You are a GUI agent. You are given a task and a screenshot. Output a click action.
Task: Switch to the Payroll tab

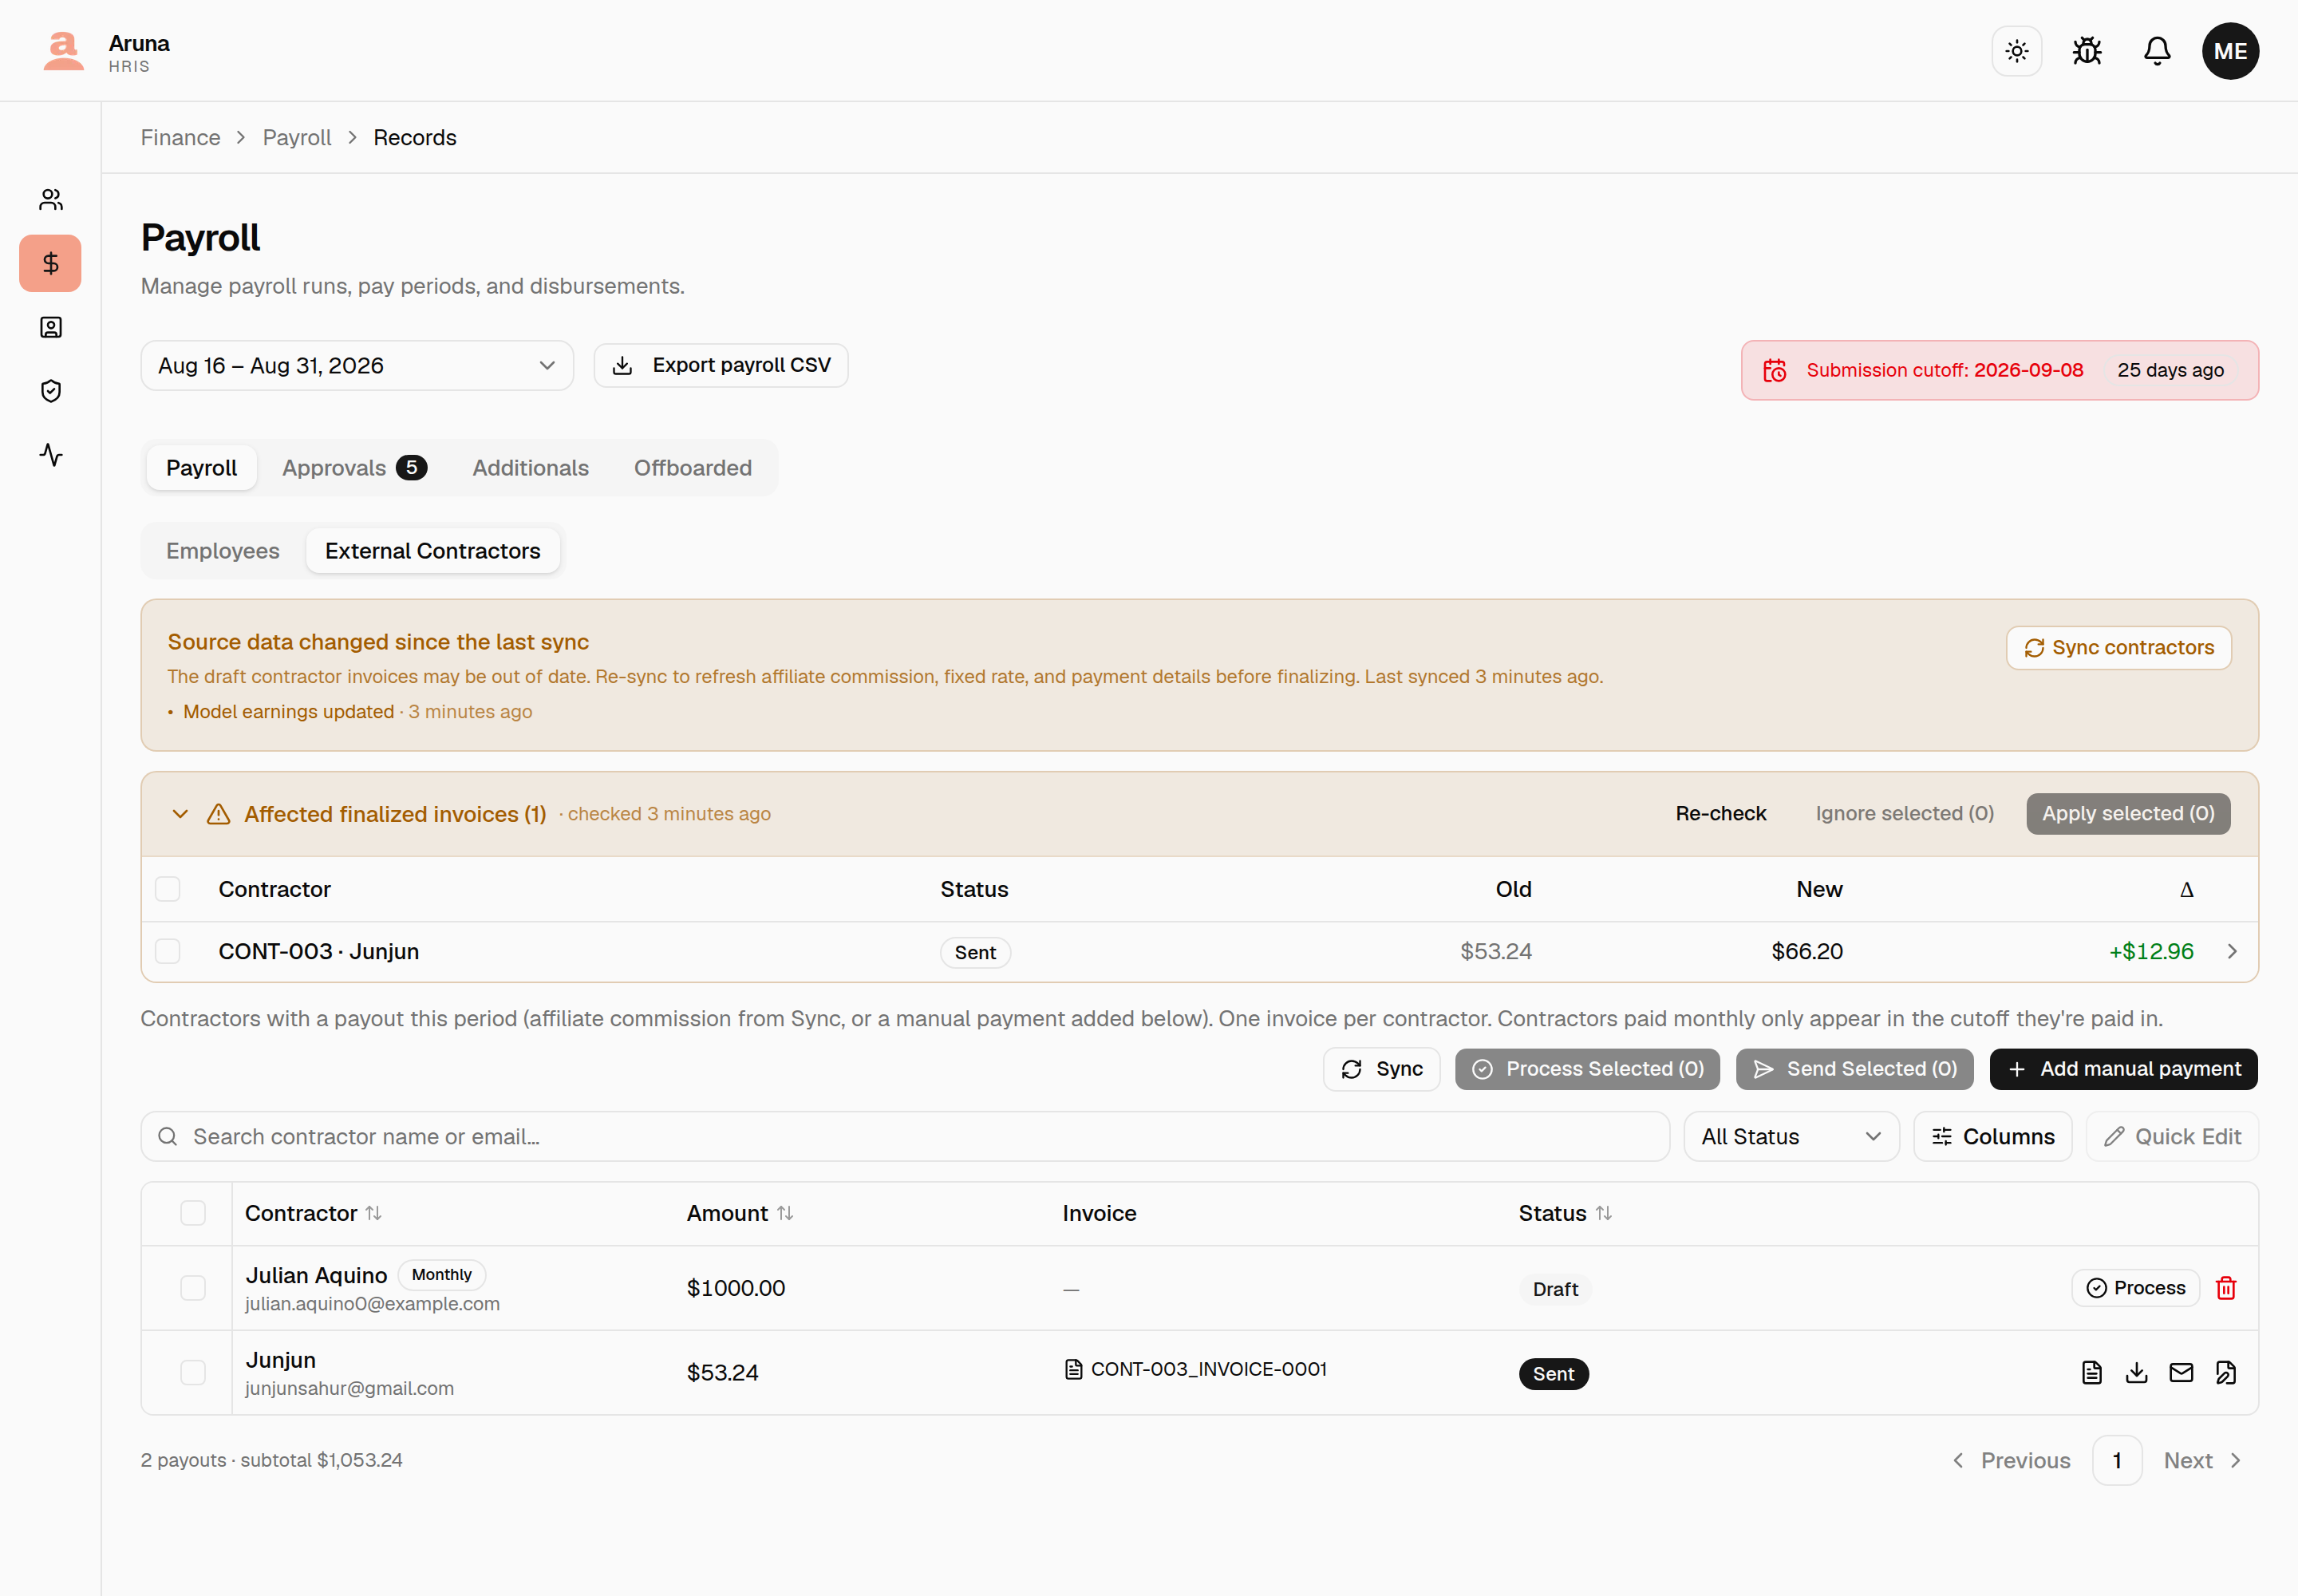tap(201, 467)
